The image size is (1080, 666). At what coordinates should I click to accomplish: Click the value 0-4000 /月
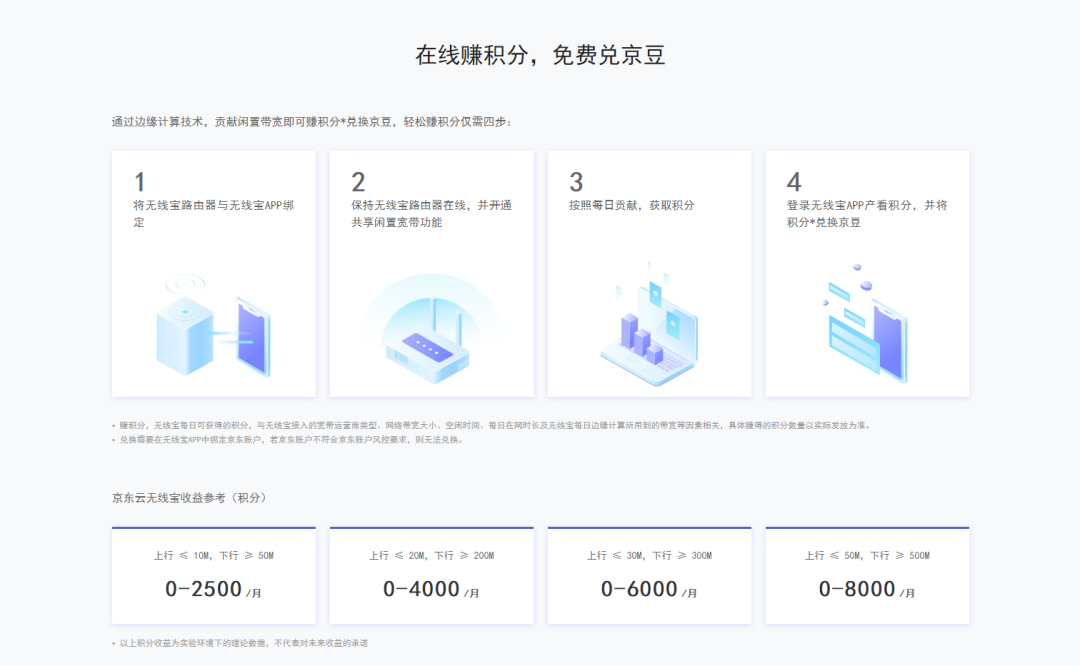tap(432, 590)
